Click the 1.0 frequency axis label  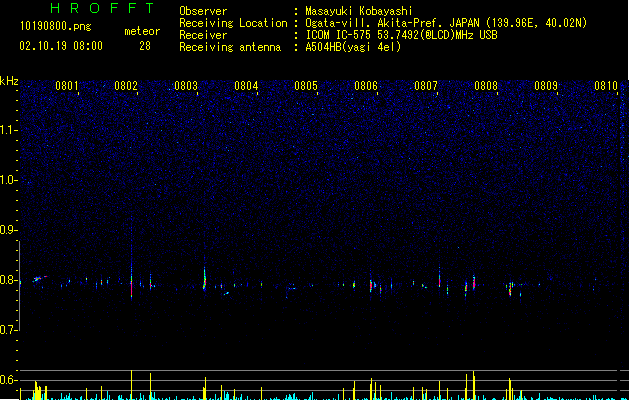click(8, 180)
